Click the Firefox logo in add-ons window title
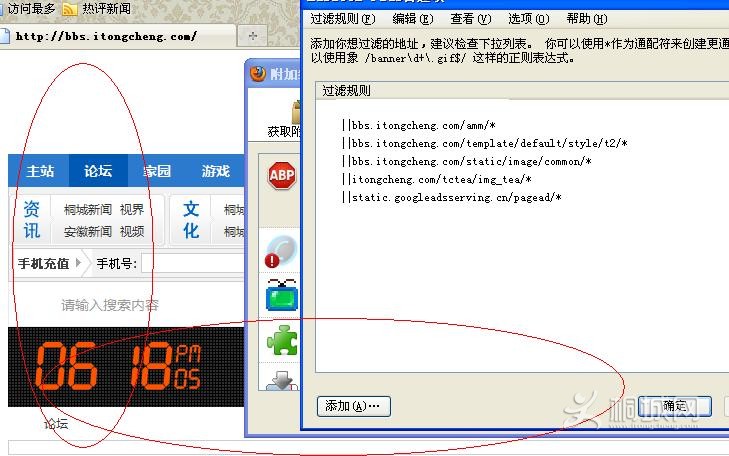 pyautogui.click(x=258, y=74)
